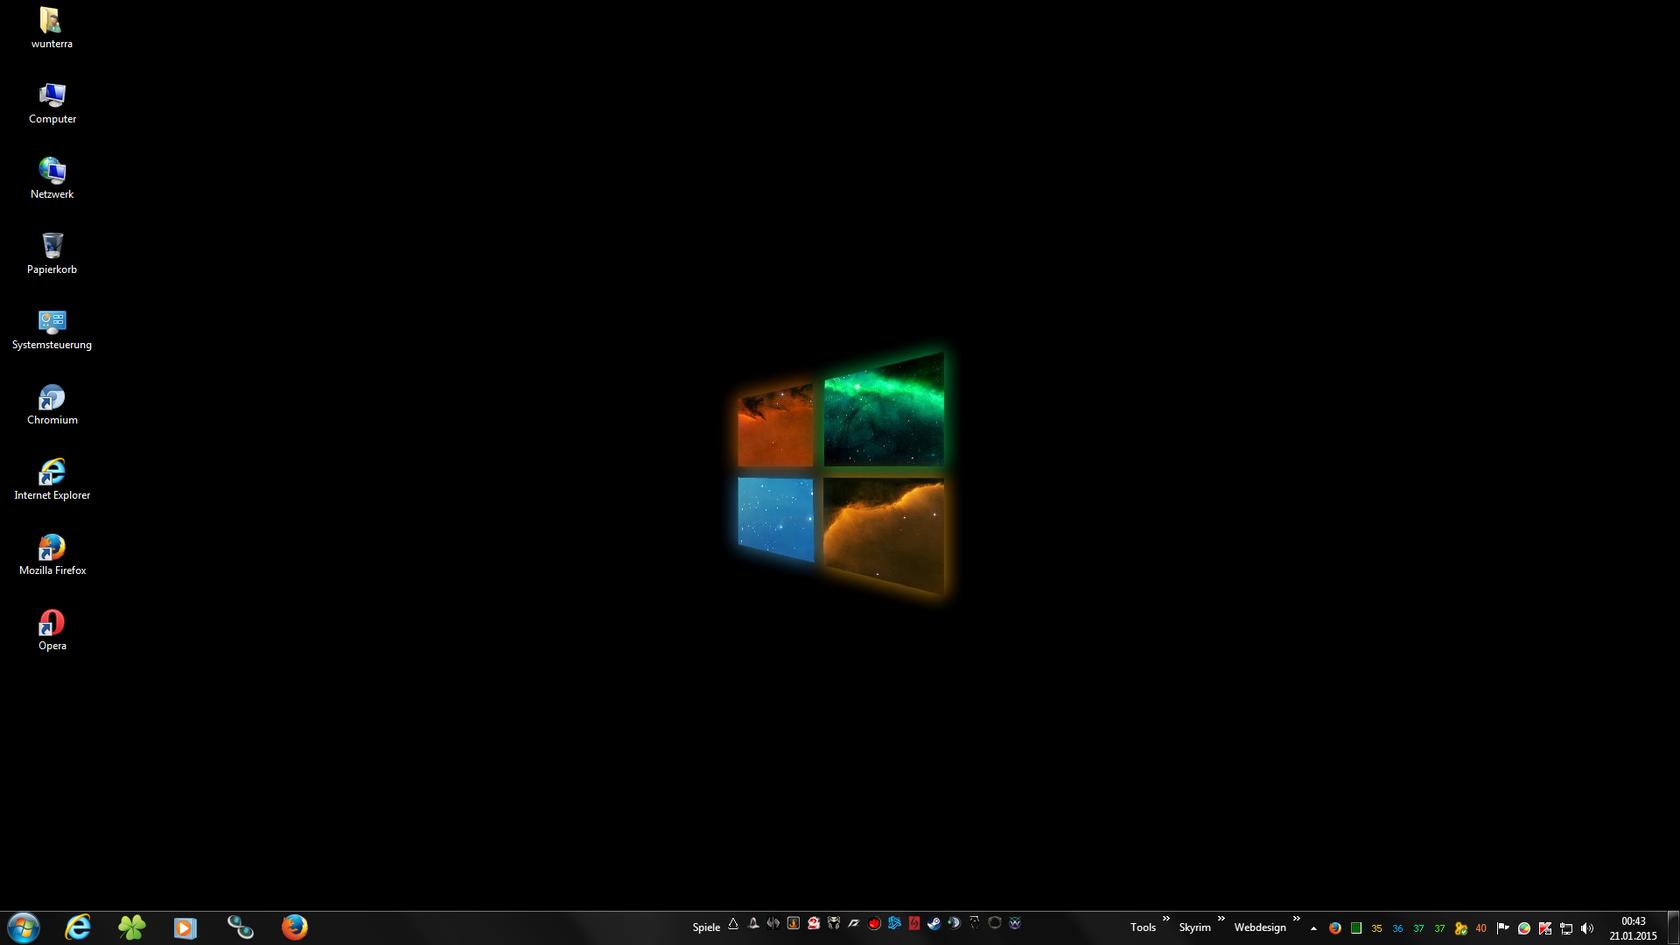The image size is (1680, 945).
Task: Launch Windows Media Player from the taskbar
Action: [185, 927]
